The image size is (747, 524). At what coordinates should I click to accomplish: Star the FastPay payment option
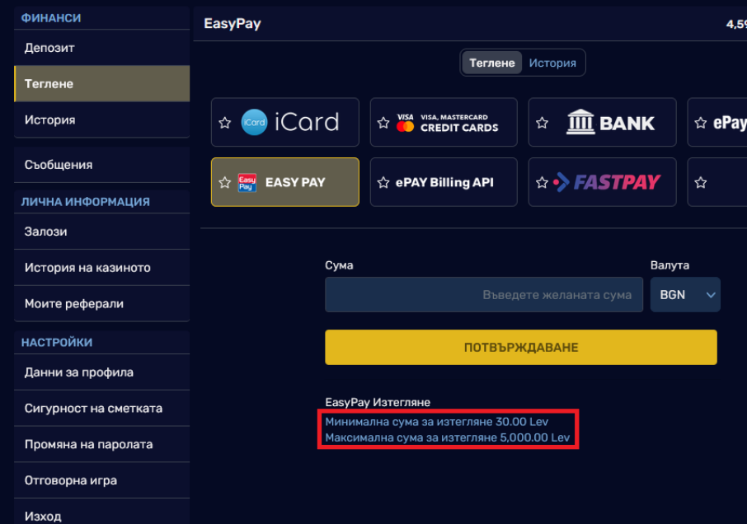click(542, 183)
